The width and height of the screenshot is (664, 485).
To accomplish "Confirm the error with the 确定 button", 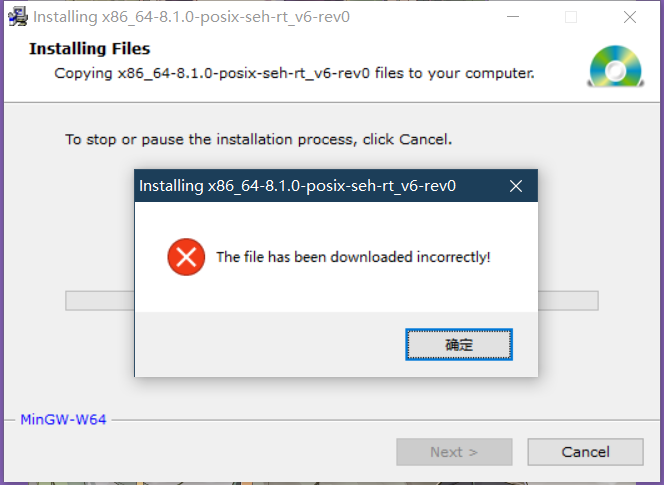I will (459, 344).
